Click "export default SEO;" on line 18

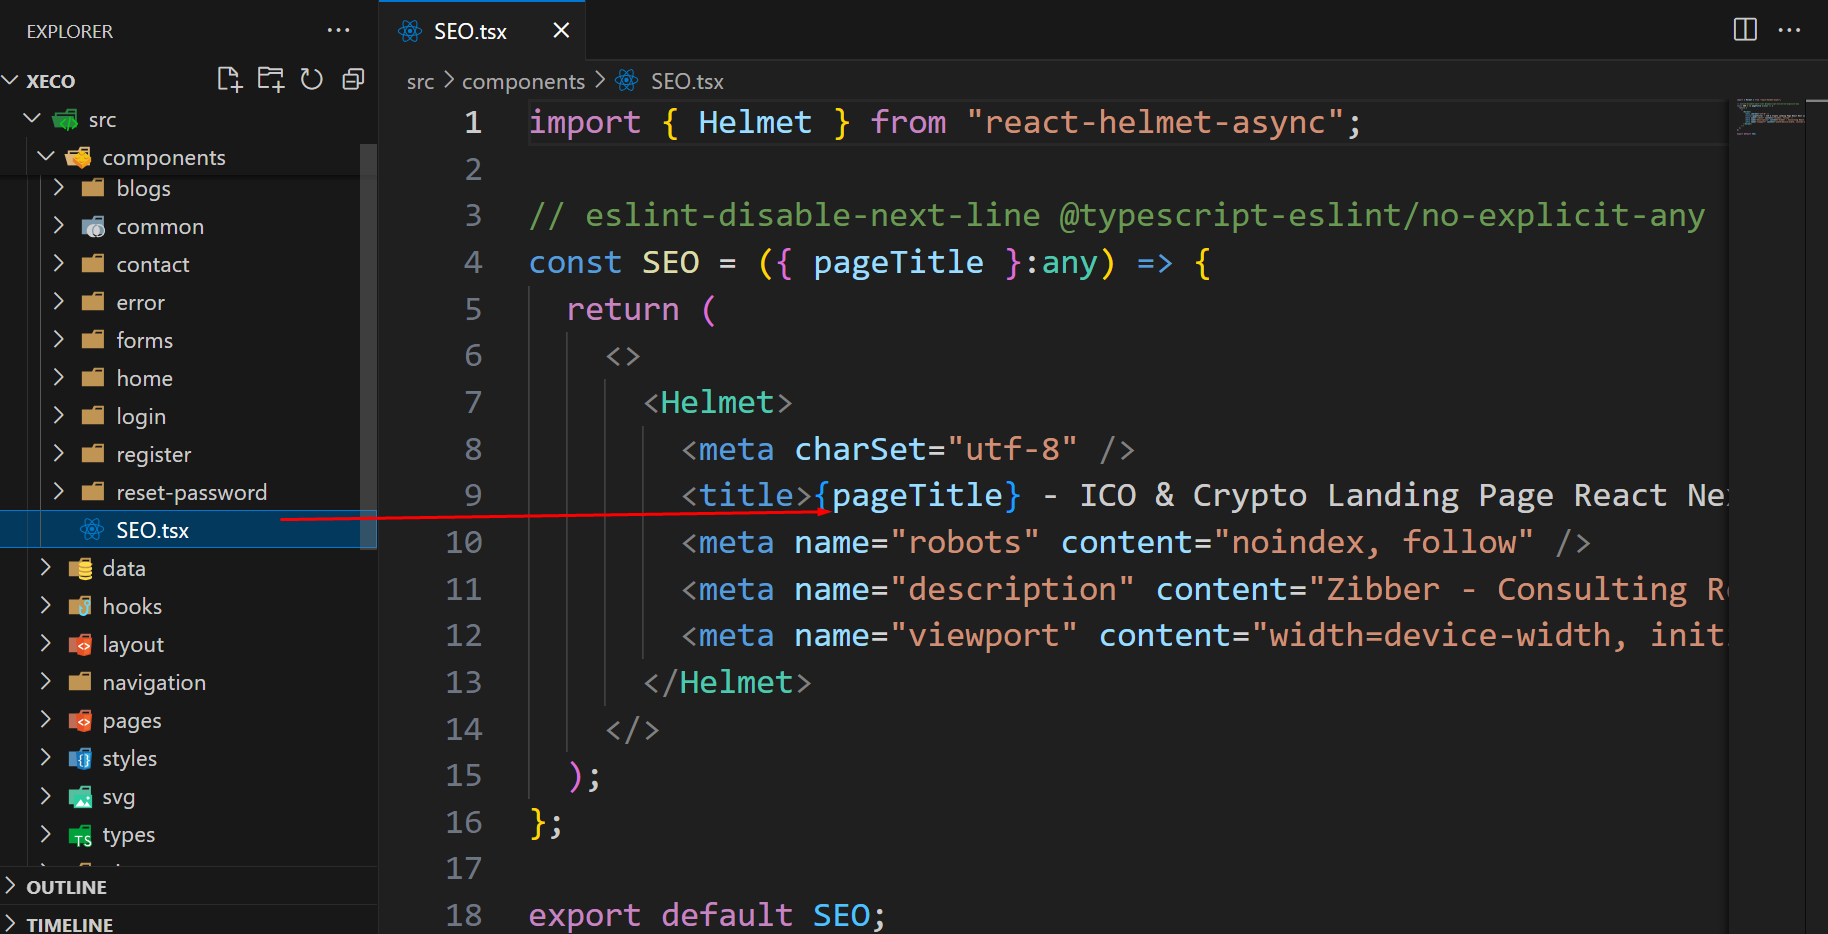(707, 915)
